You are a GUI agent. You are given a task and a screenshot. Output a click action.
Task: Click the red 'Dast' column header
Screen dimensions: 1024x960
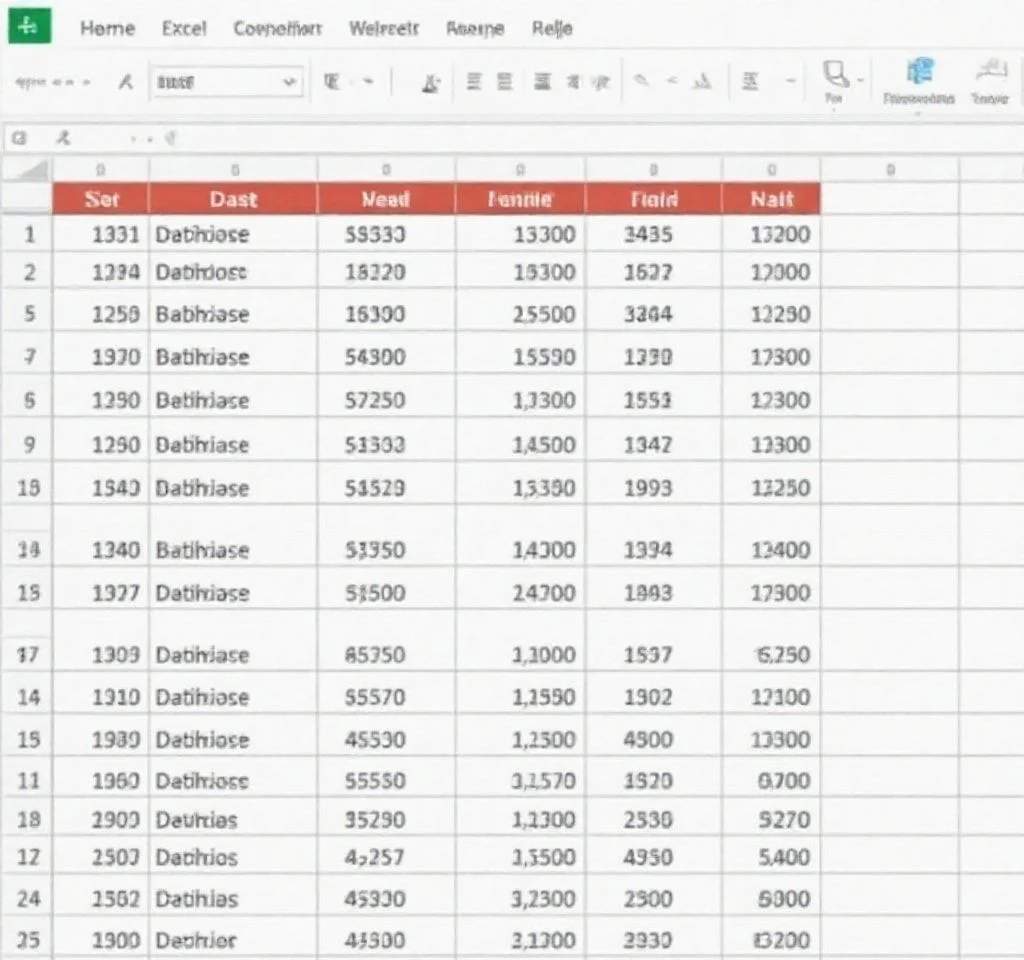233,199
